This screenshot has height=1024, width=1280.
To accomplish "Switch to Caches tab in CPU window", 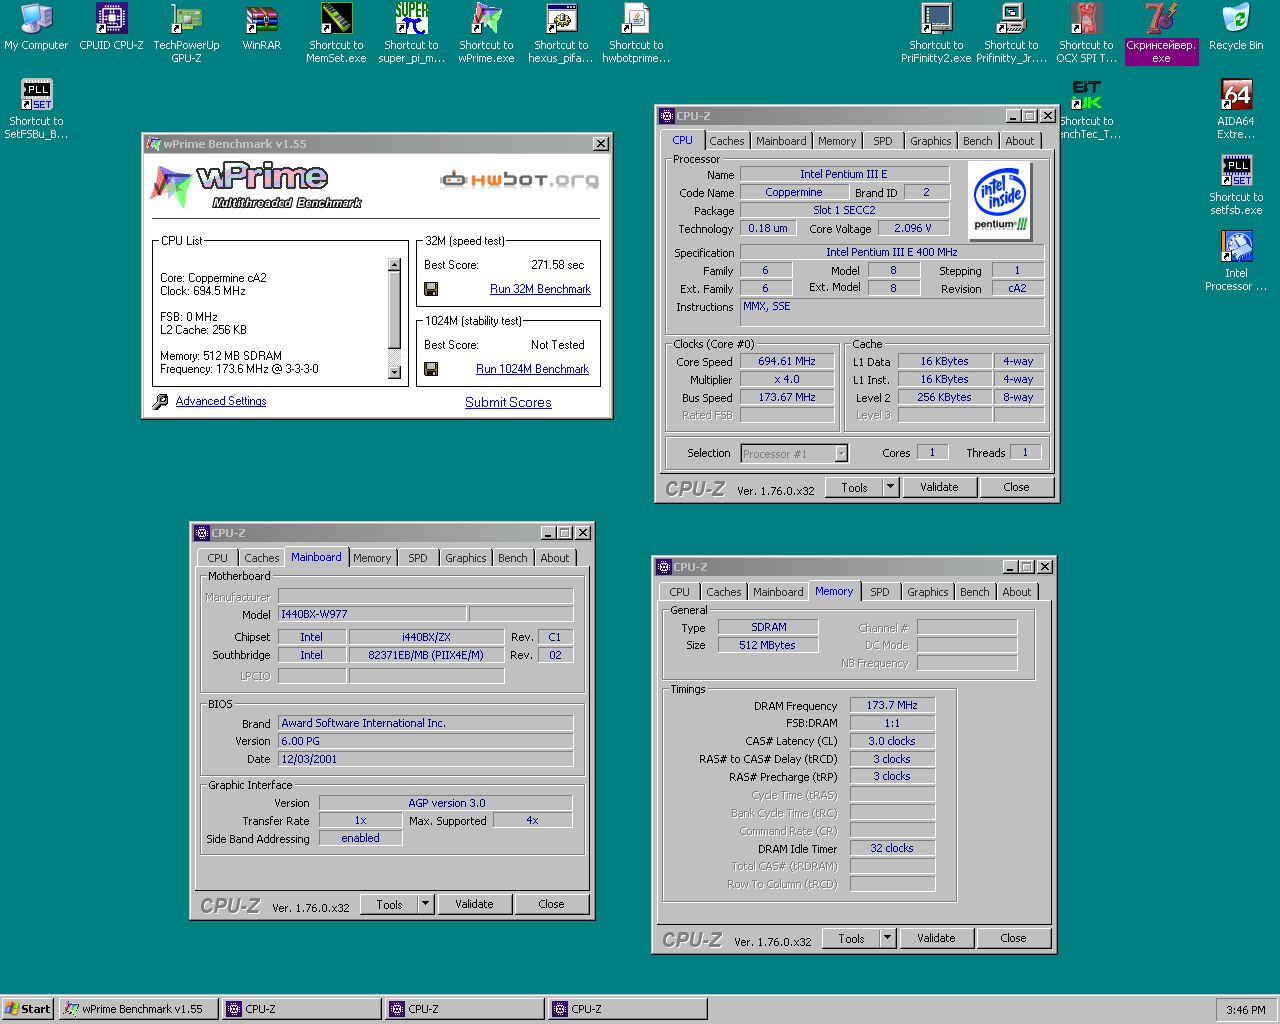I will (x=727, y=141).
